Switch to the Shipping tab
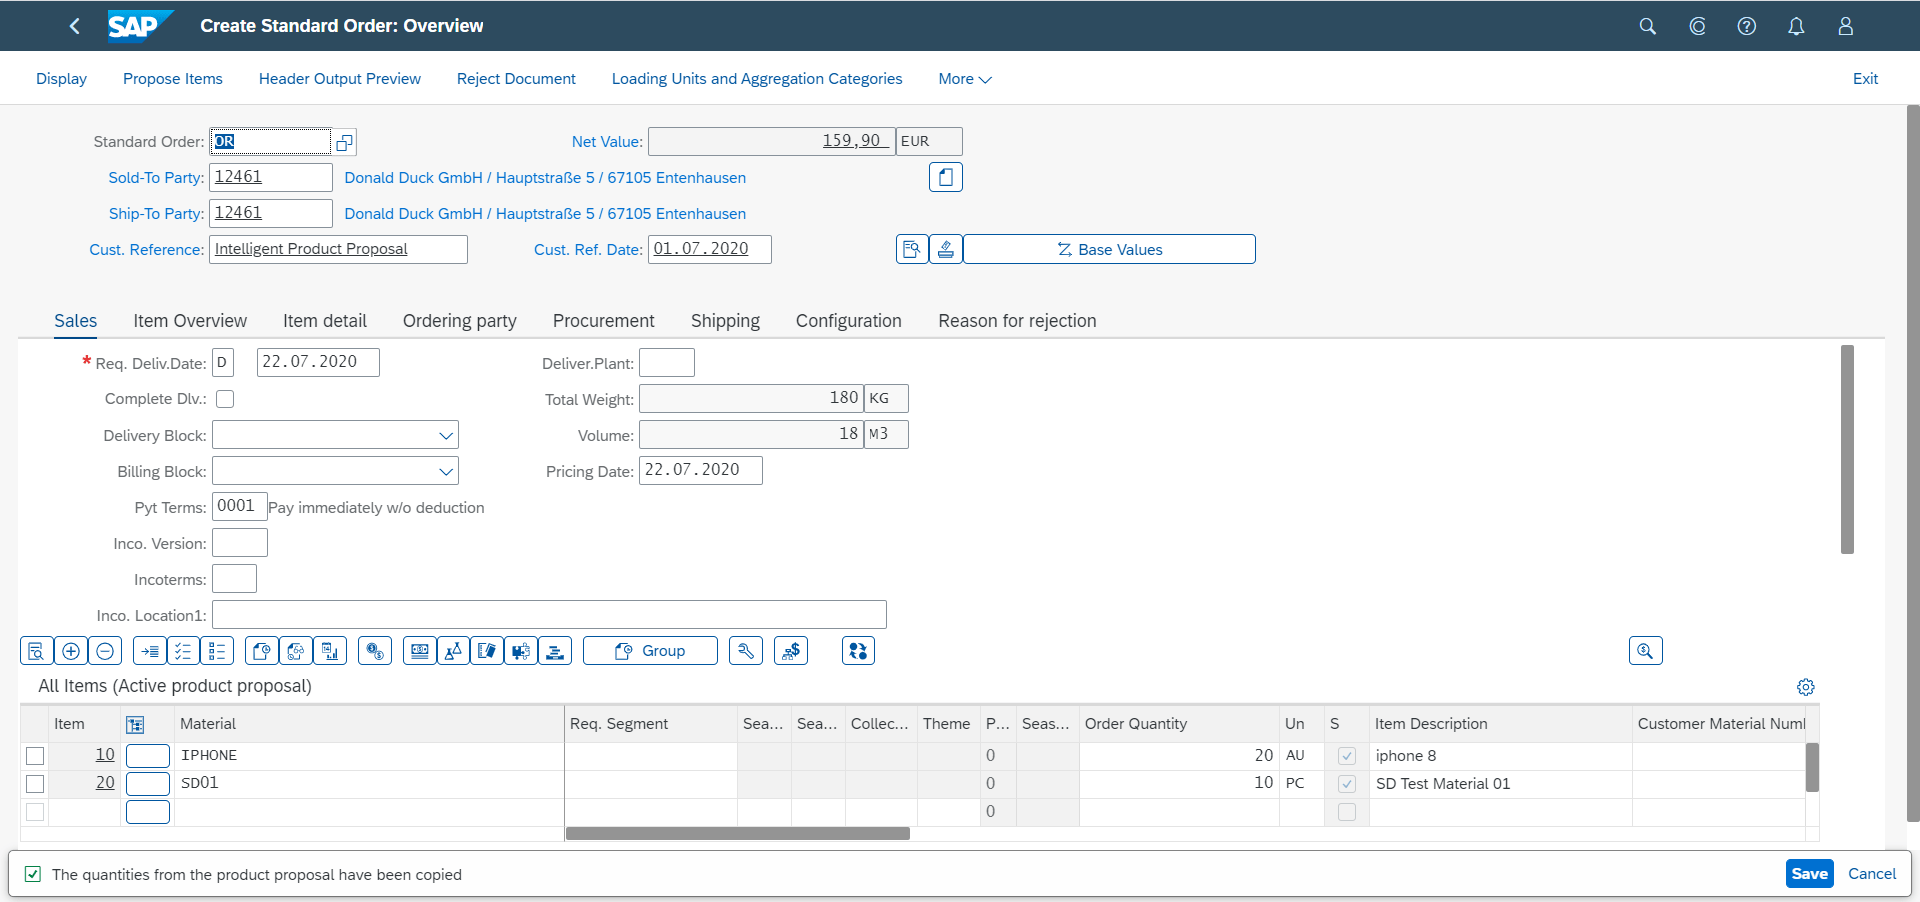 724,320
